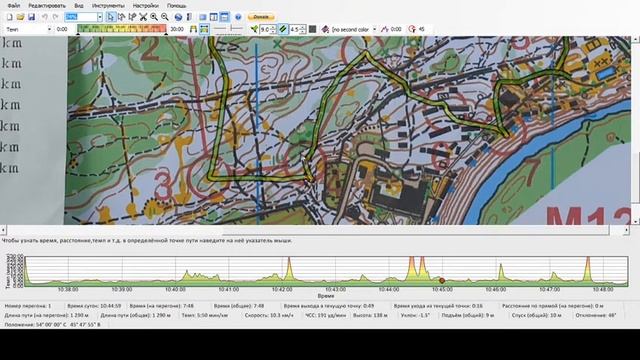Click the Undo arrow icon
Image resolution: width=640 pixels, height=360 pixels.
(44, 17)
